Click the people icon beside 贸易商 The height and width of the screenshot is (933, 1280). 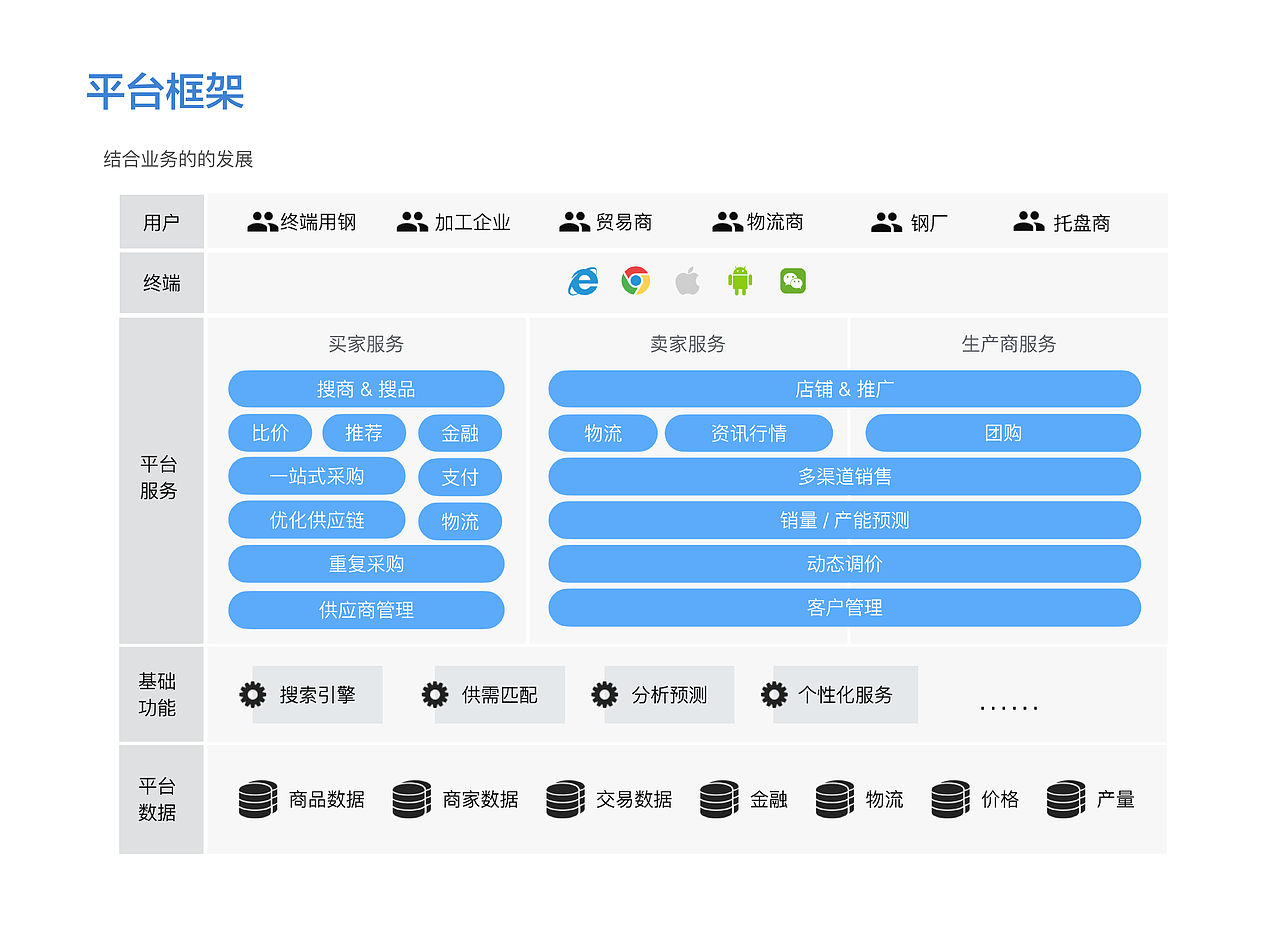pyautogui.click(x=574, y=222)
